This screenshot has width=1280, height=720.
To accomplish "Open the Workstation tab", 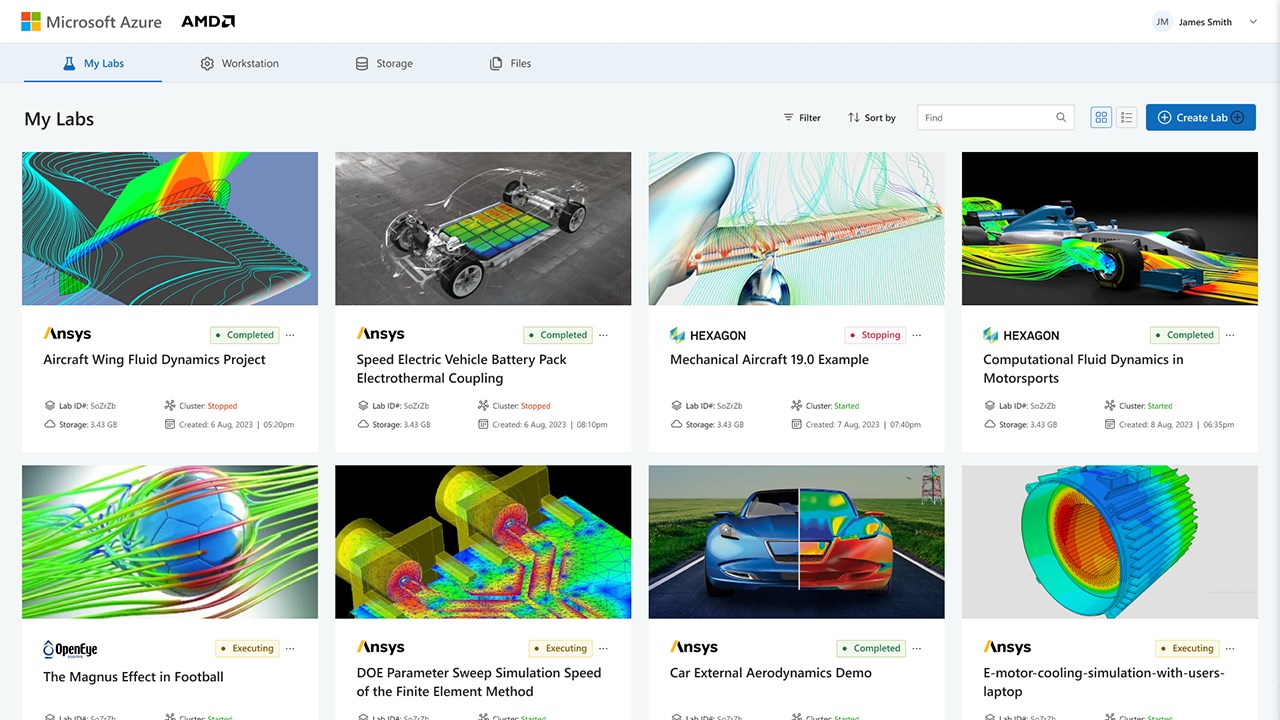I will pyautogui.click(x=240, y=63).
